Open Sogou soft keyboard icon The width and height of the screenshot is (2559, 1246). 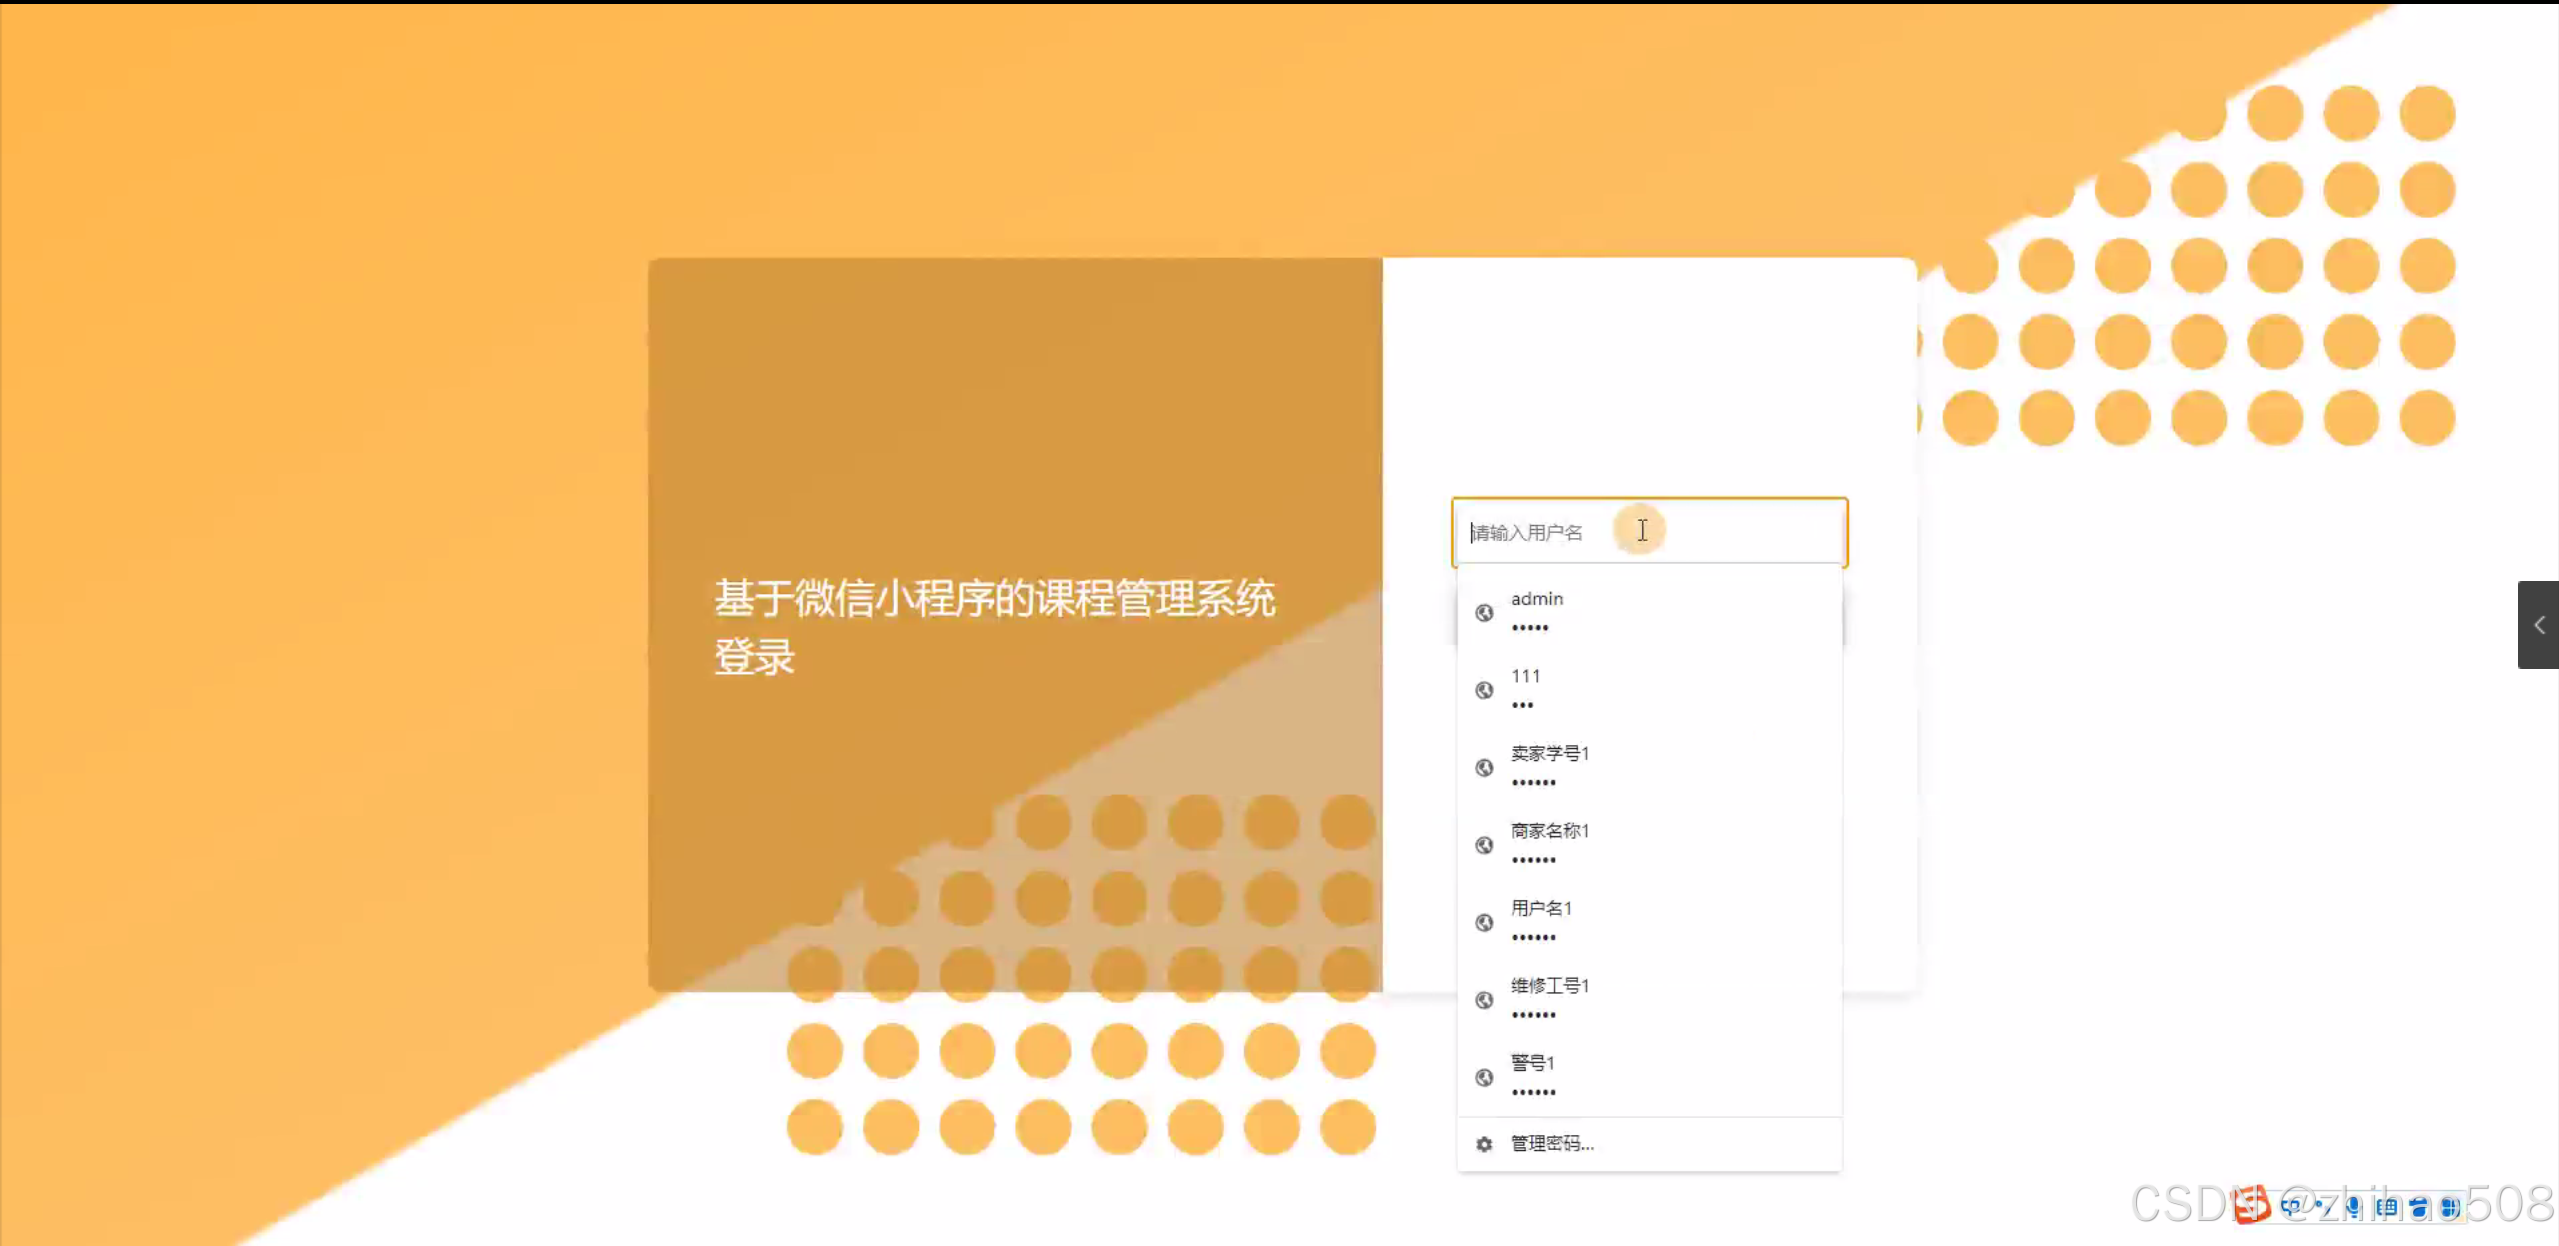[x=2387, y=1207]
